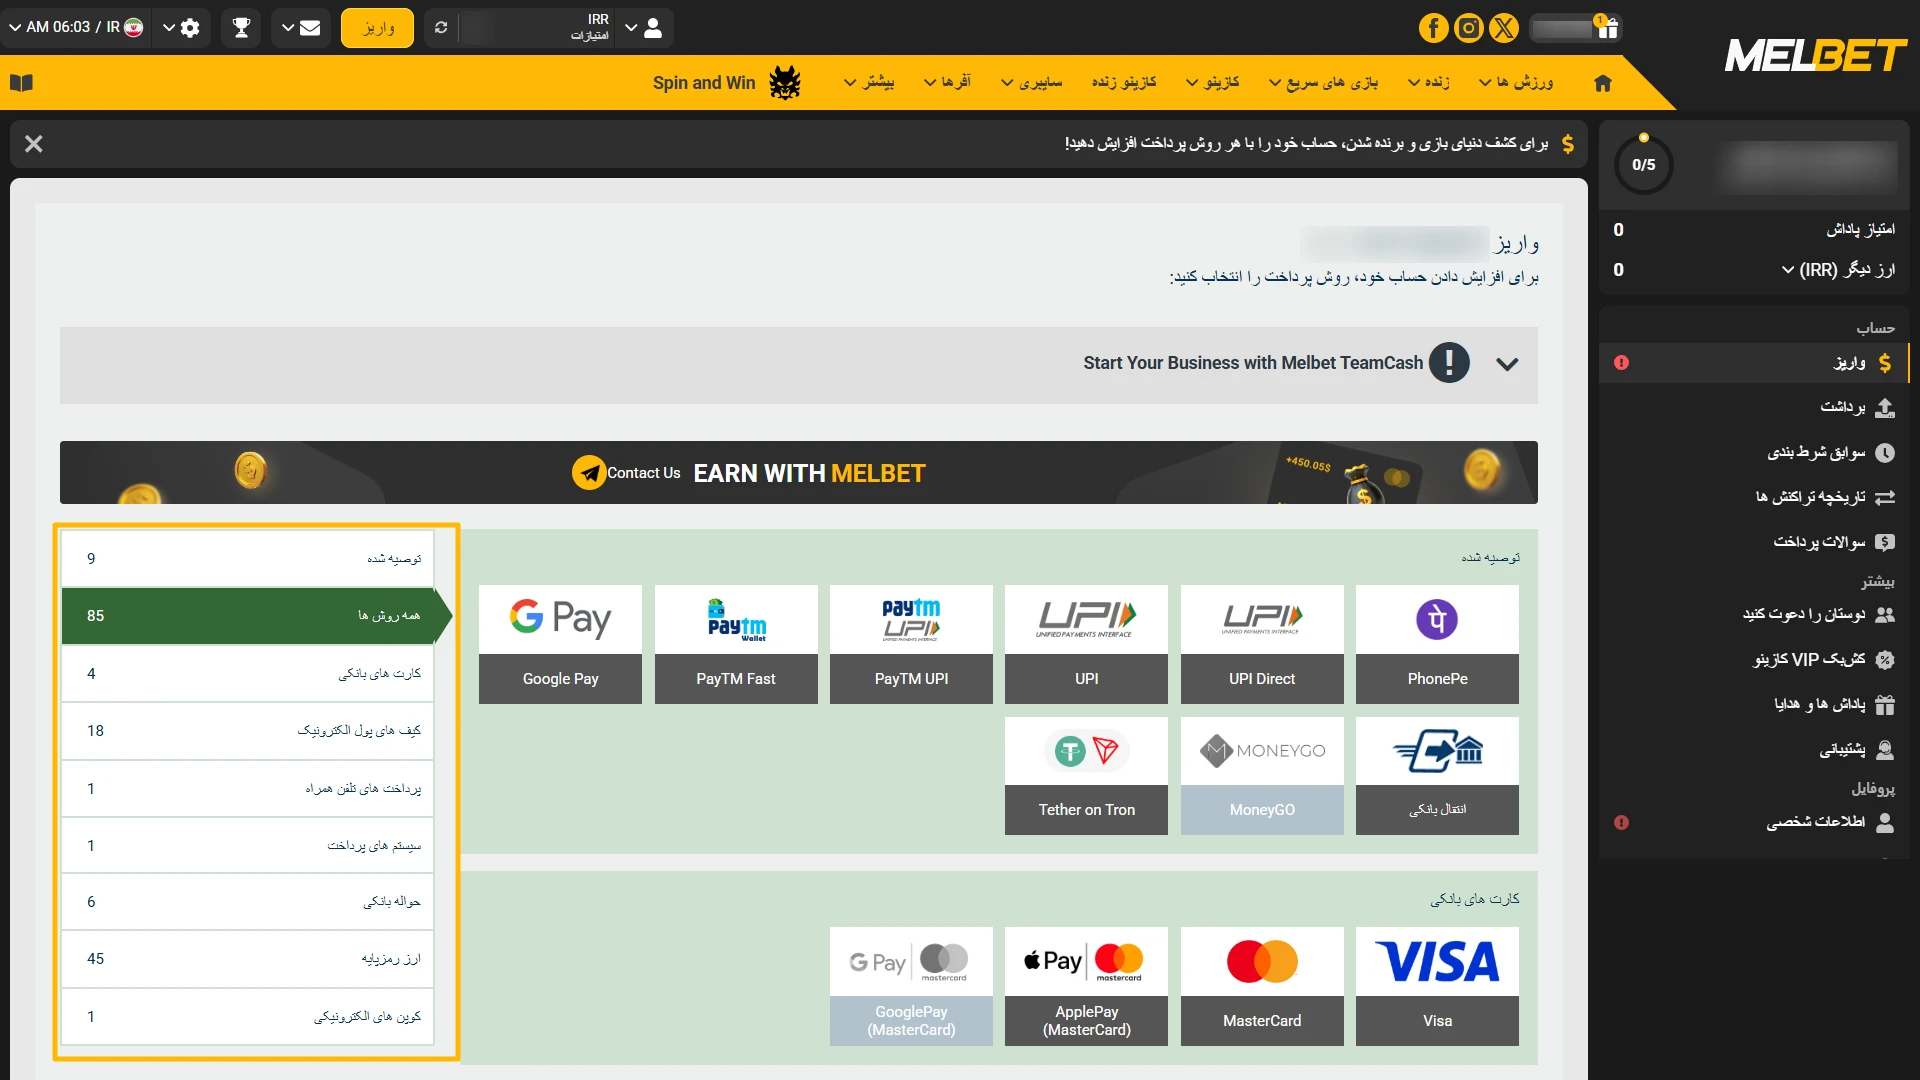This screenshot has height=1080, width=1920.
Task: Open the X (Twitter) social icon
Action: pos(1503,28)
